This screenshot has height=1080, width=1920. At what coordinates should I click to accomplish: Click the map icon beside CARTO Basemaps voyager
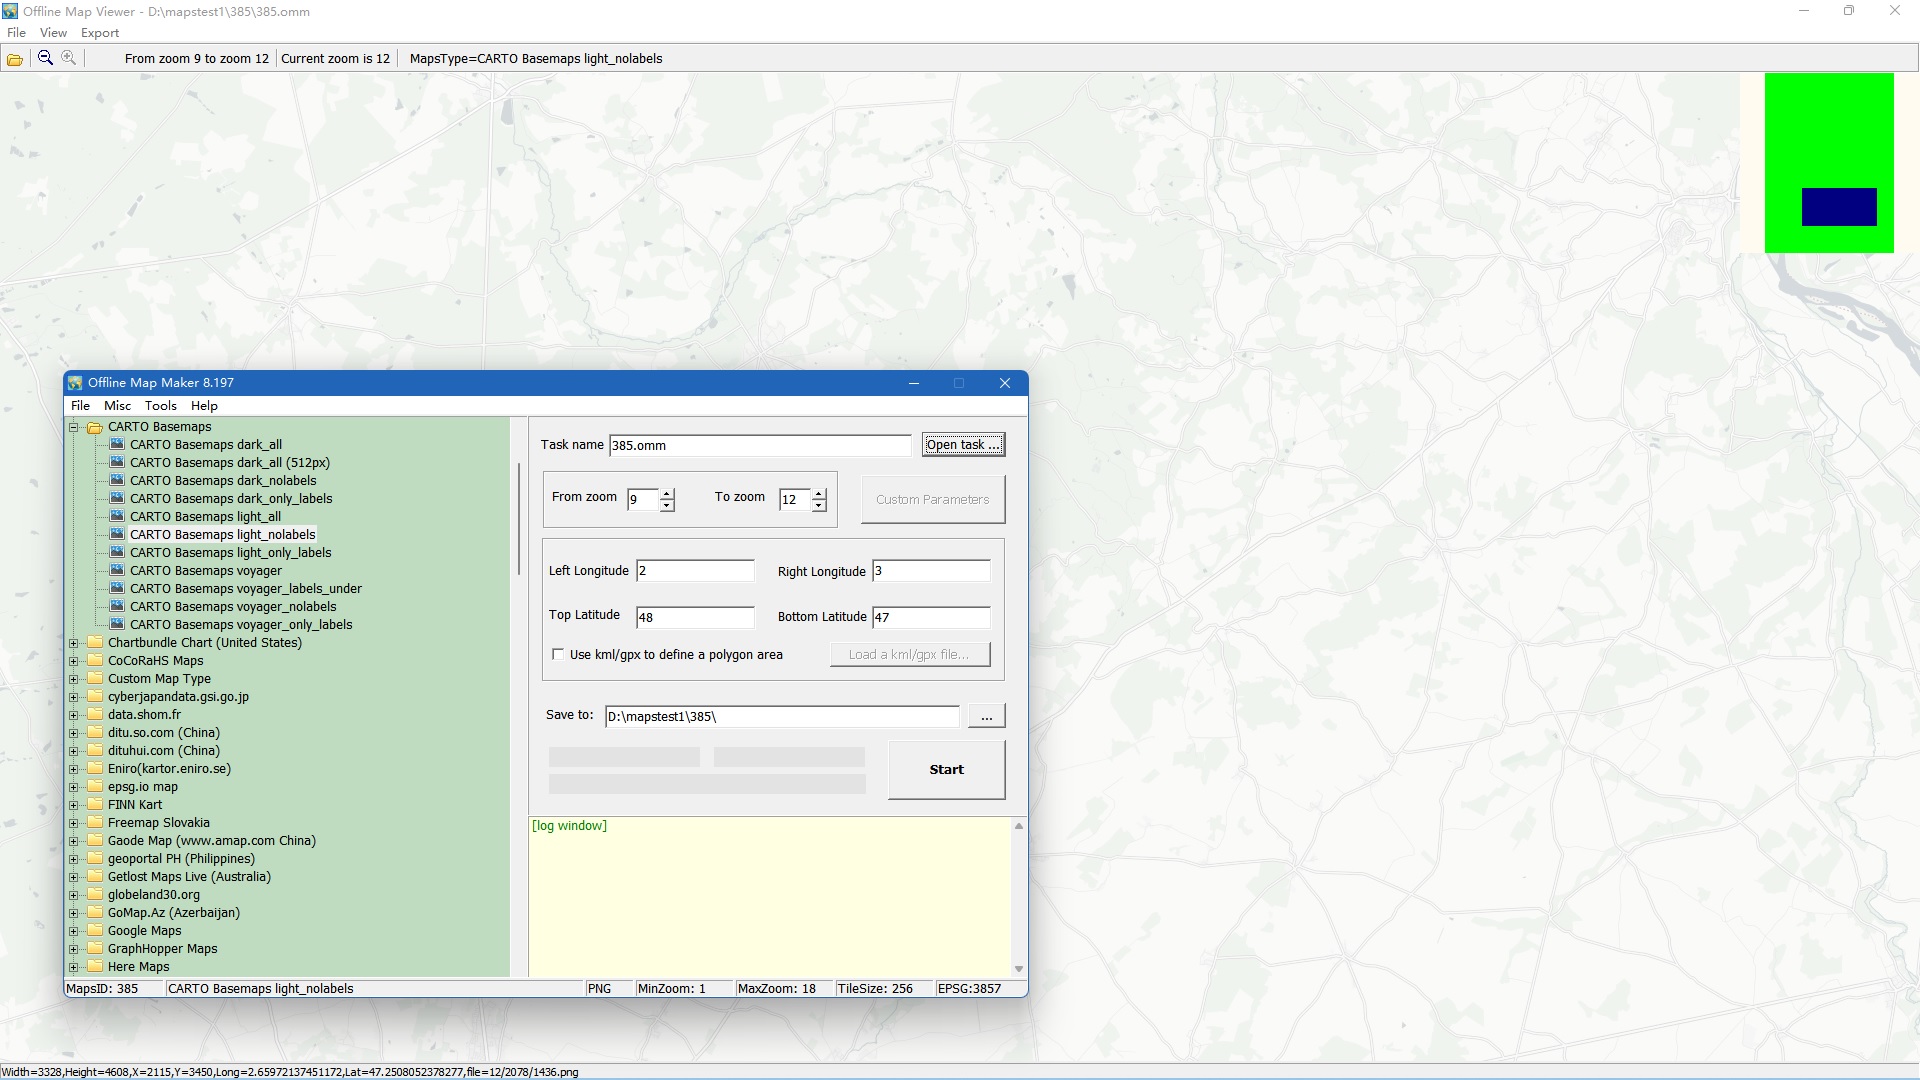[117, 570]
